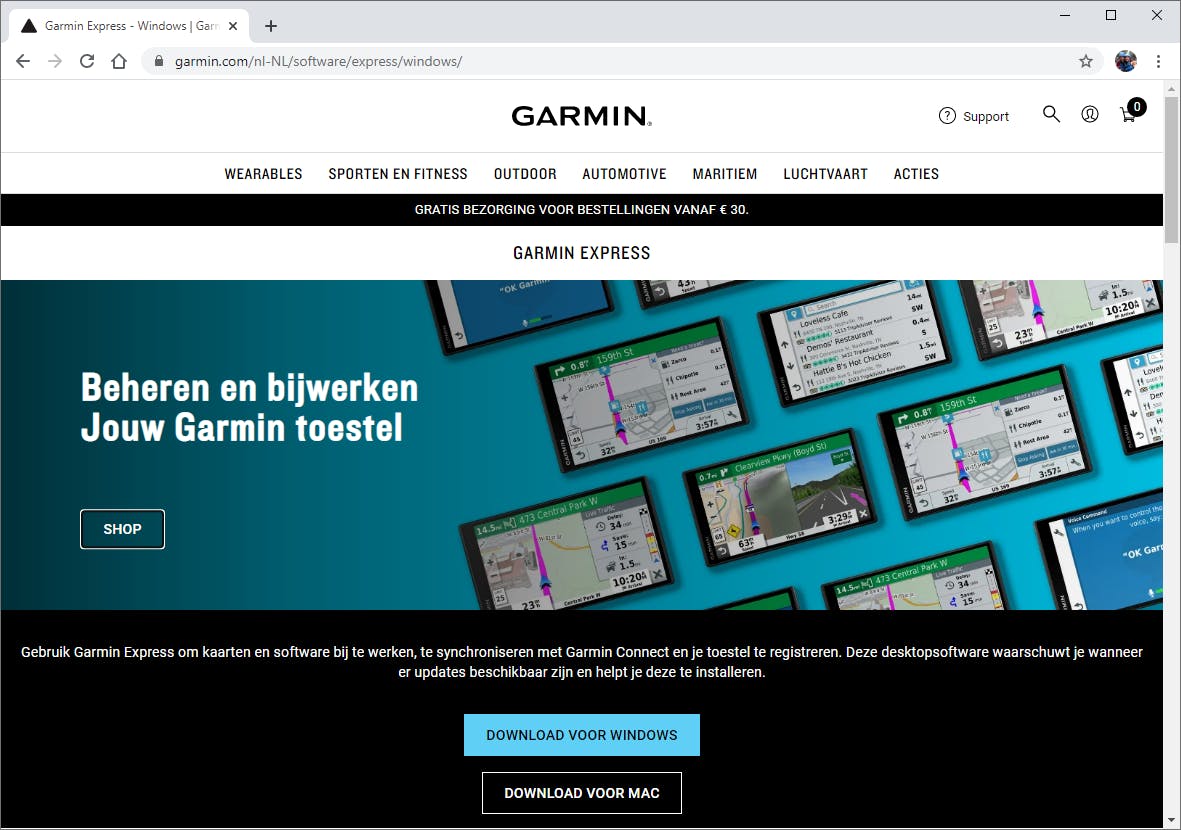
Task: Open the Outdoor menu
Action: pyautogui.click(x=525, y=174)
